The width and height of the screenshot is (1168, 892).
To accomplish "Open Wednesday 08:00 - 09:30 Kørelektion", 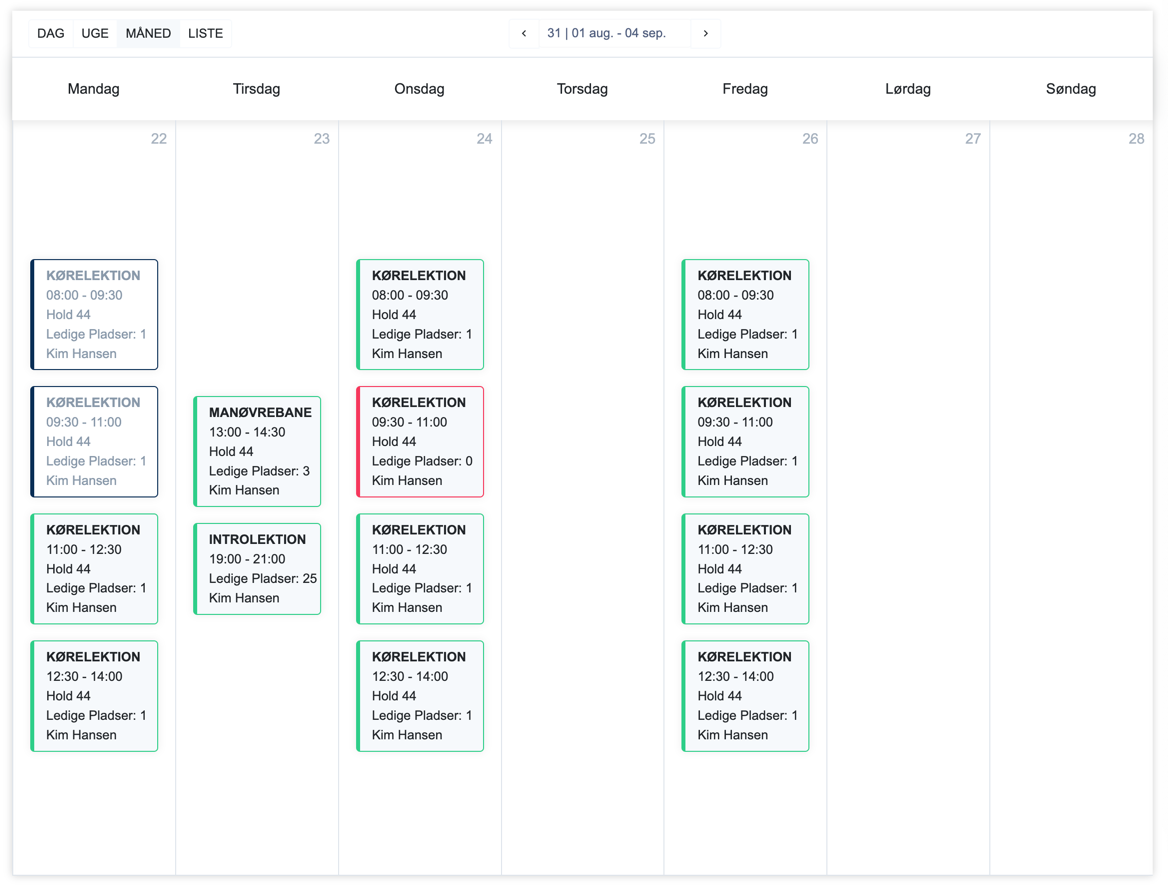I will click(x=421, y=315).
